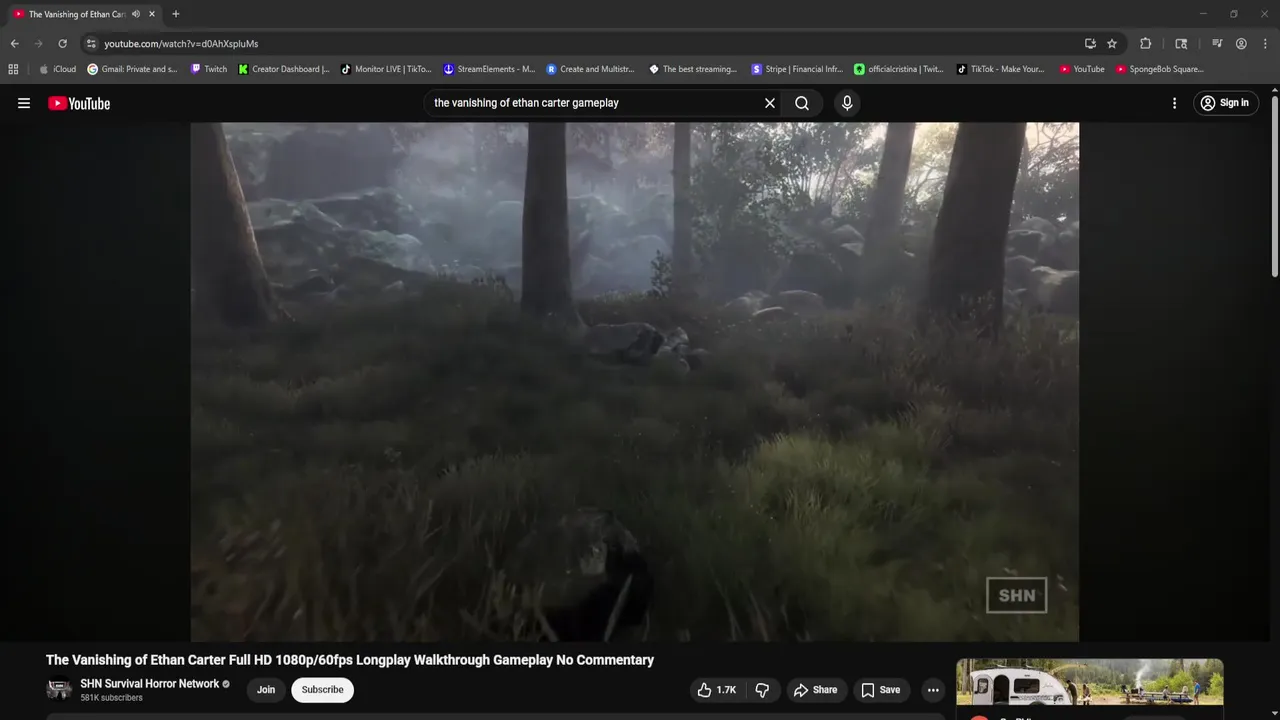
Task: Open the SpongeBob Square bookmark
Action: click(x=1159, y=69)
